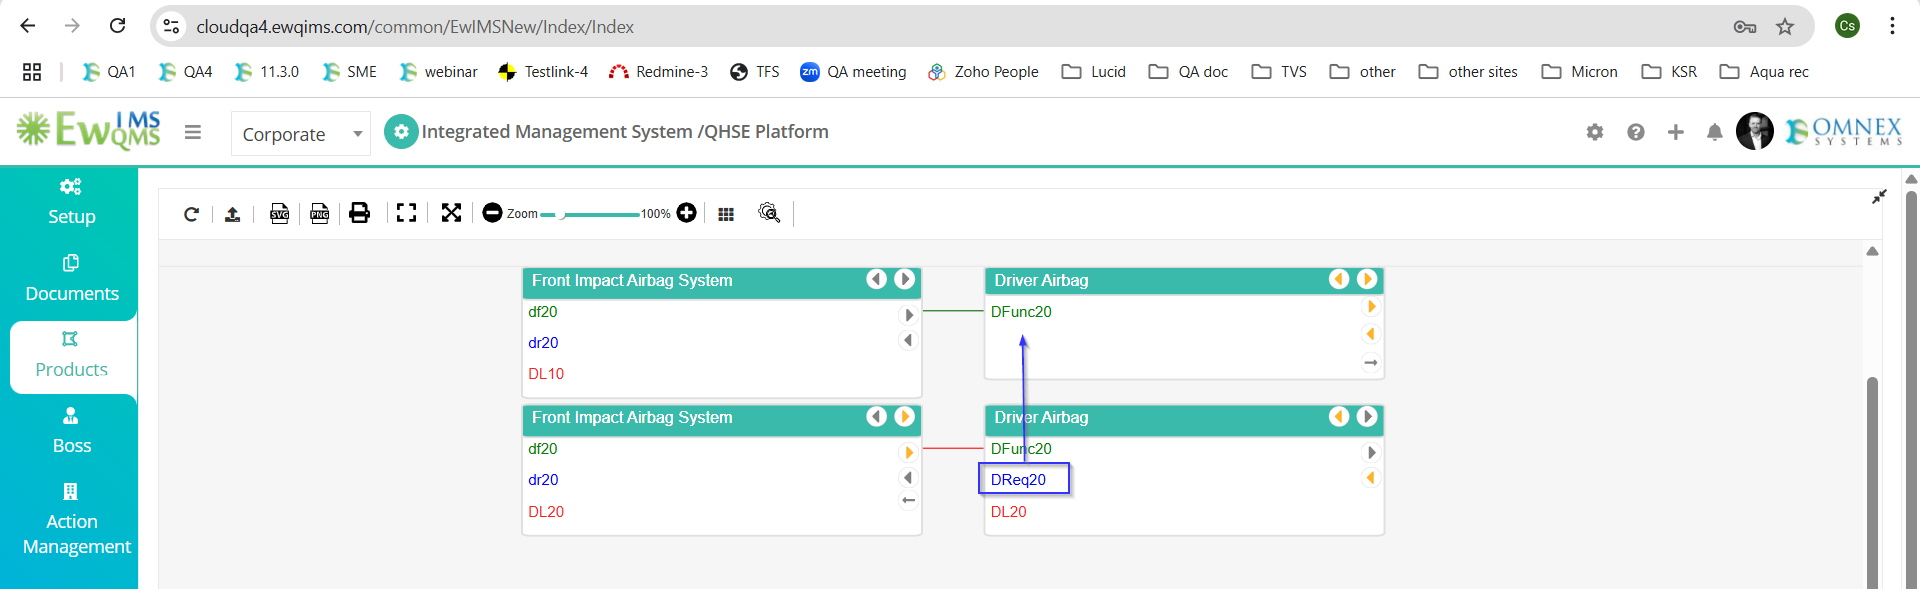Expand the df20 row arrow in top Front Impact box
Viewport: 1920px width, 589px height.
pyautogui.click(x=909, y=314)
